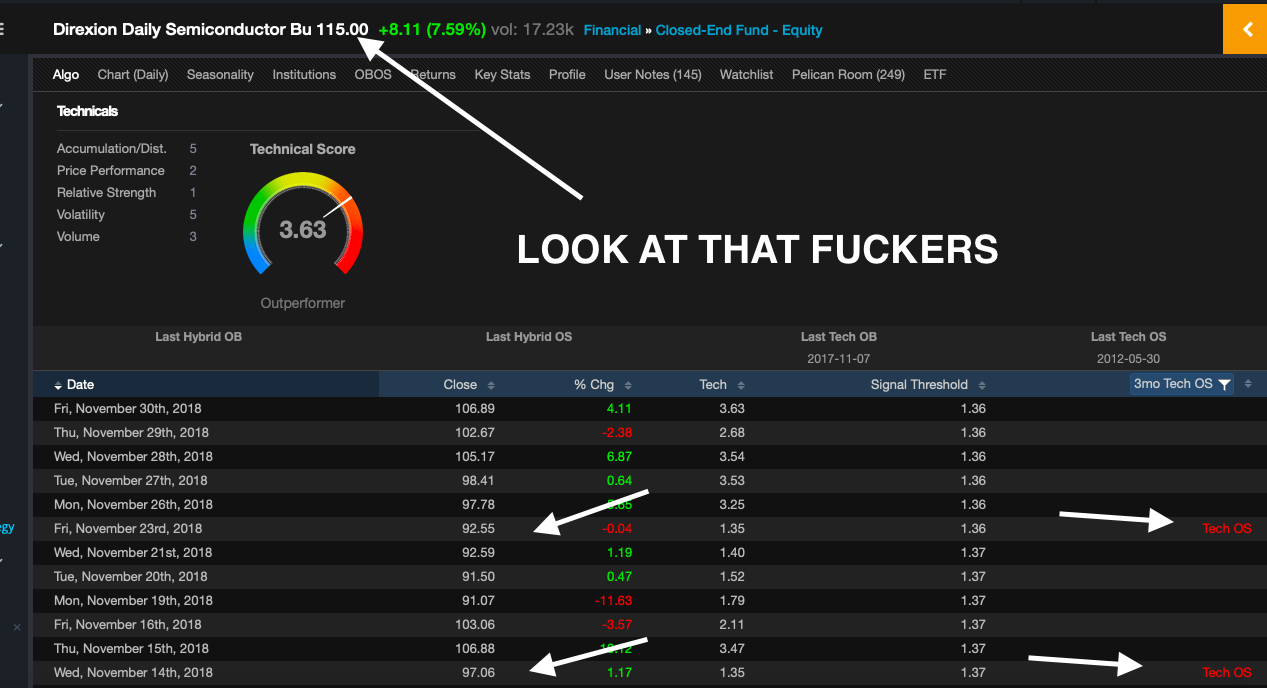Click the sort arrows beside % Chg
The width and height of the screenshot is (1267, 688).
point(627,385)
